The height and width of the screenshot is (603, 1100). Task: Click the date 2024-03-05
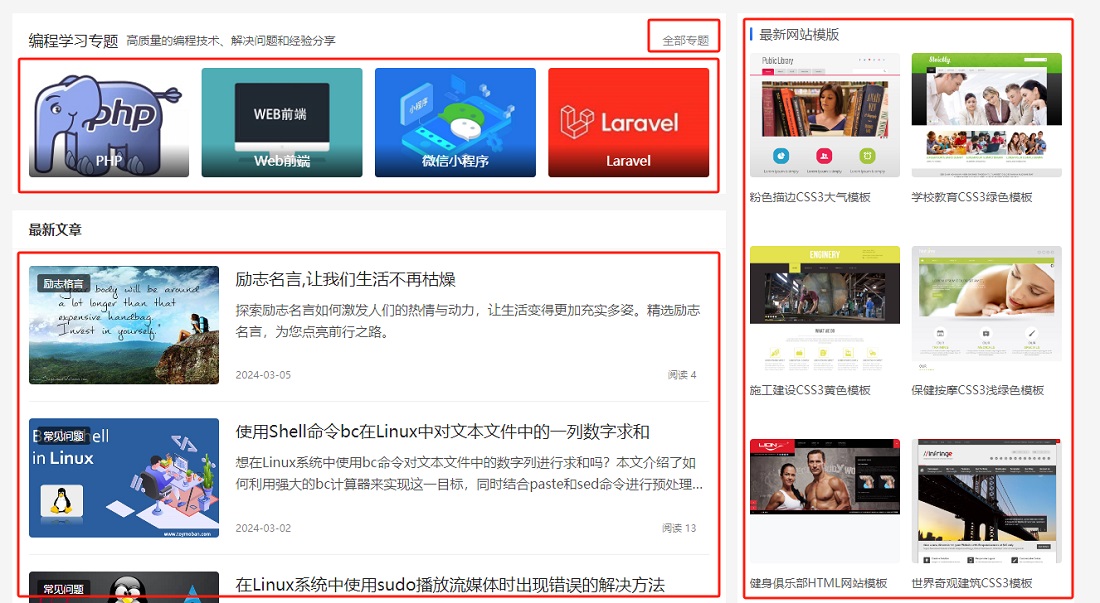(x=263, y=375)
